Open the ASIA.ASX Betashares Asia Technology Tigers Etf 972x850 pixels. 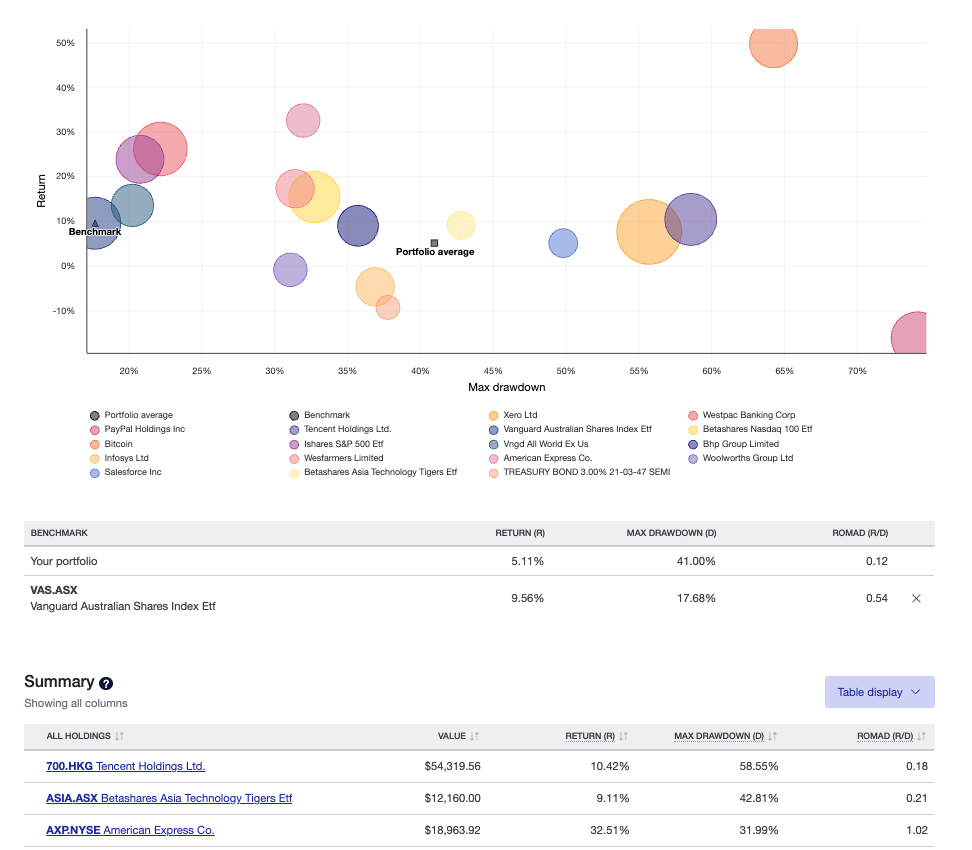click(168, 798)
